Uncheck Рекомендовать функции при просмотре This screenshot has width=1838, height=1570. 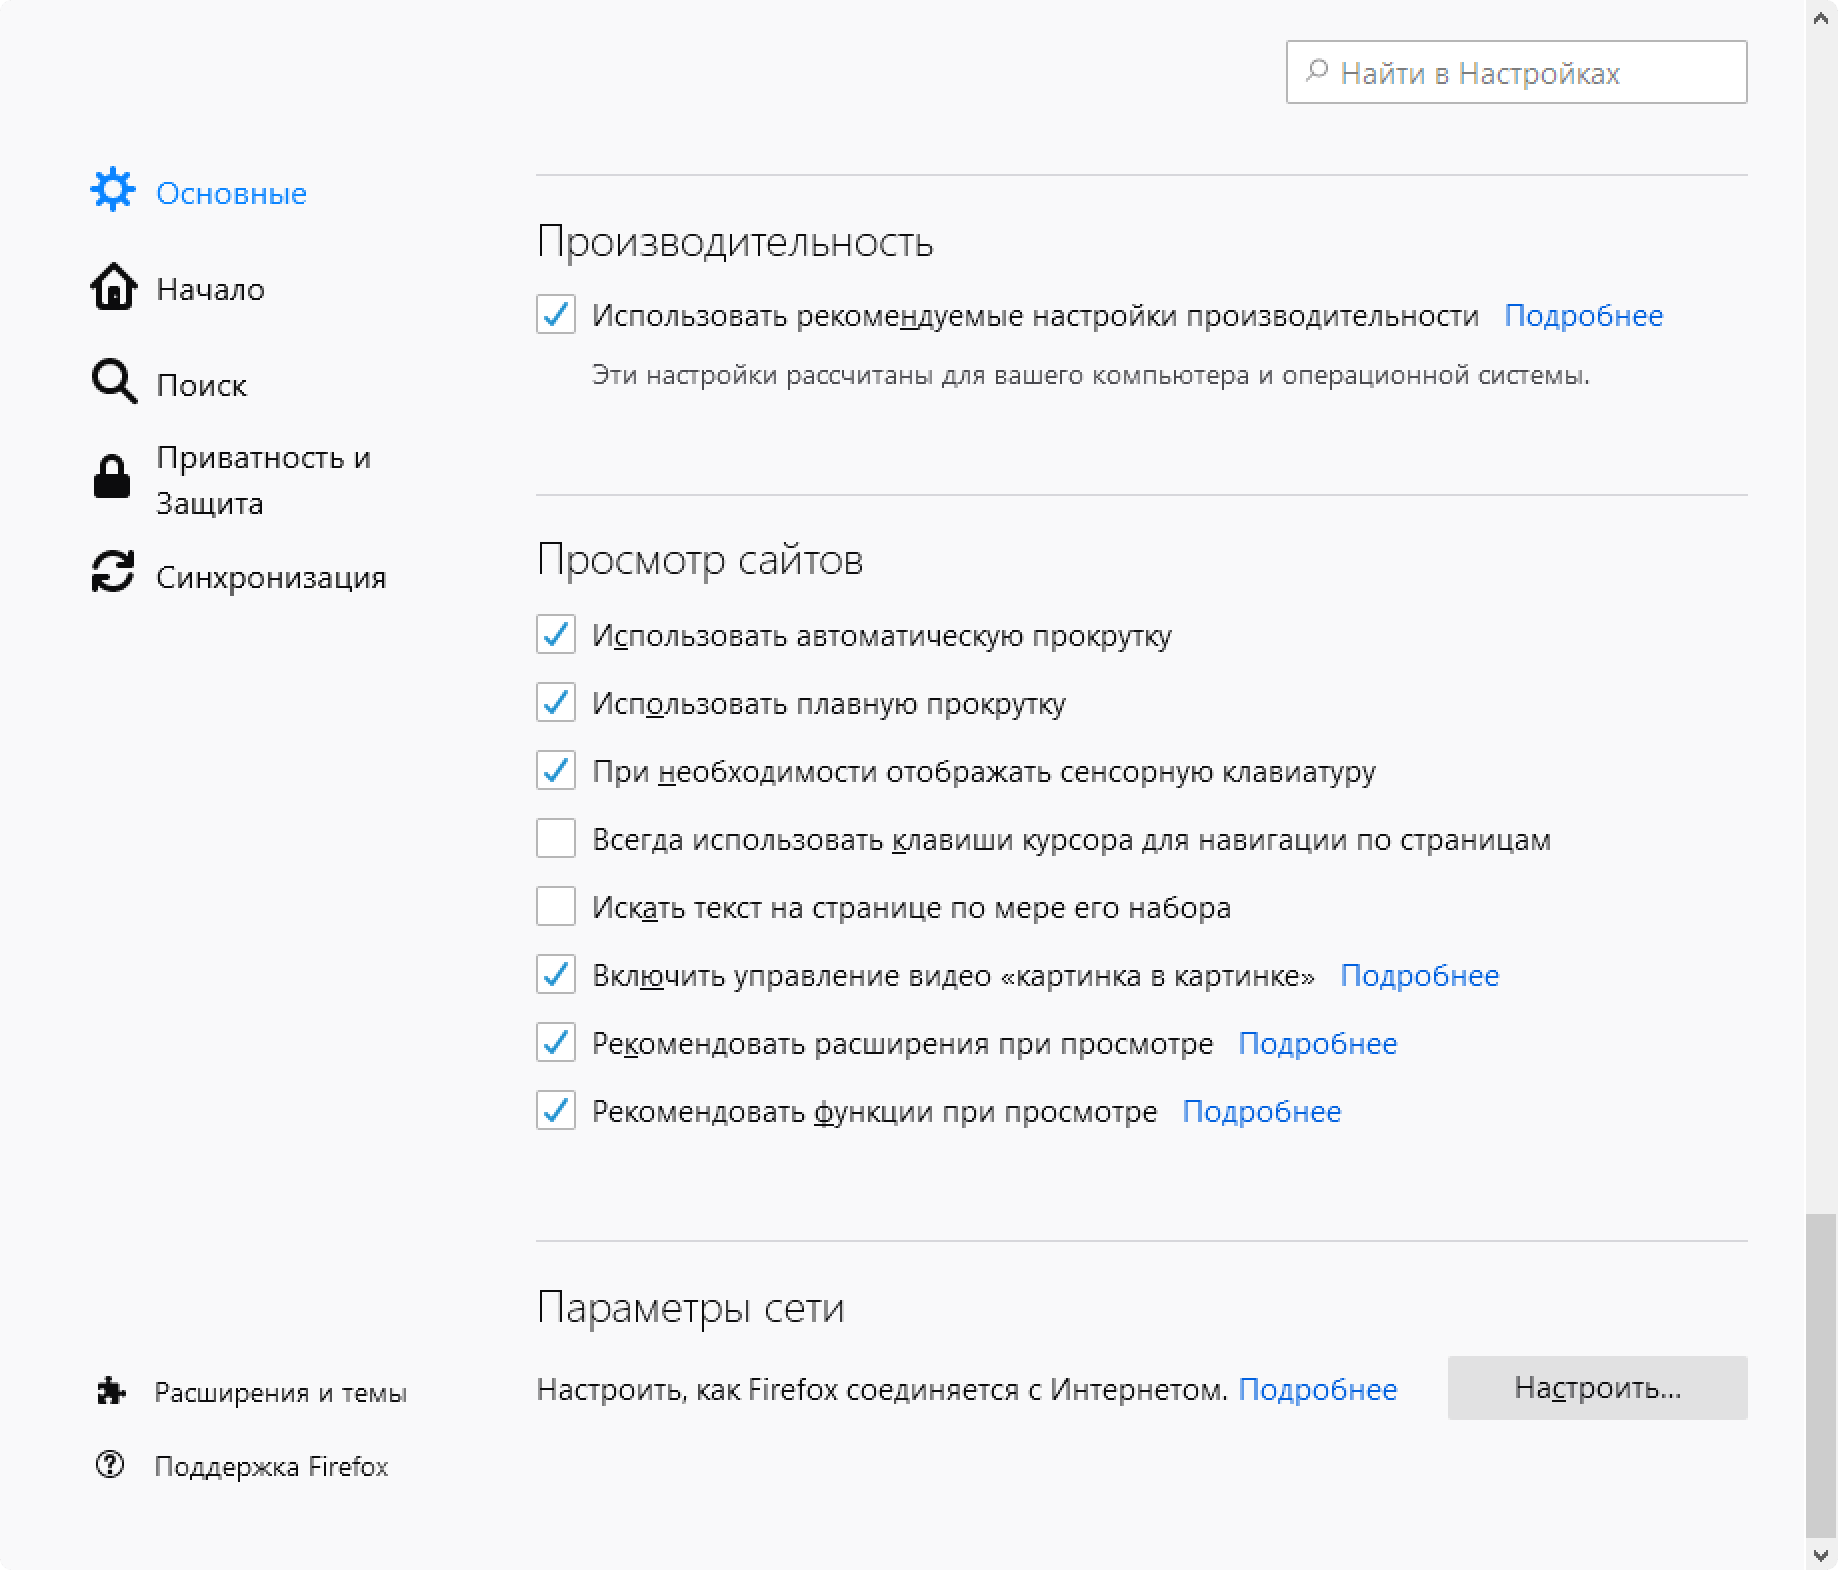556,1111
